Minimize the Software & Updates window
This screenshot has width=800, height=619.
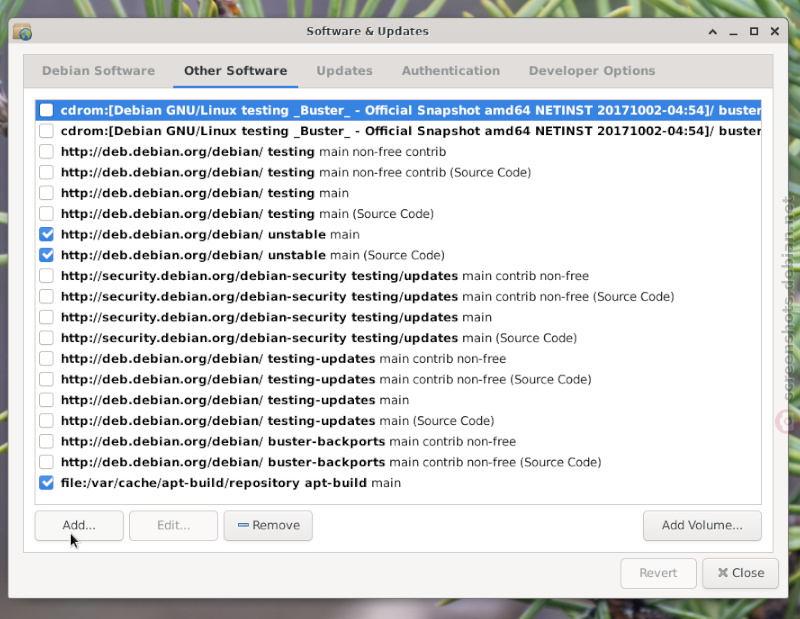tap(734, 32)
